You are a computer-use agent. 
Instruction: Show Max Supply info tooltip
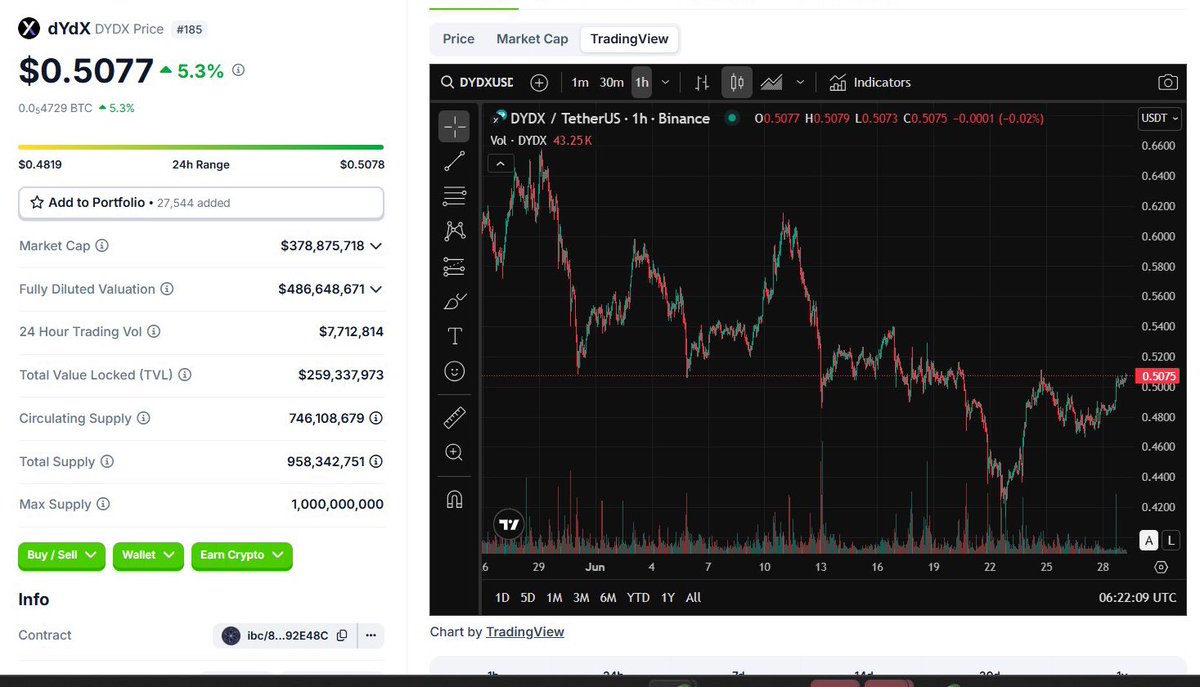tap(103, 505)
